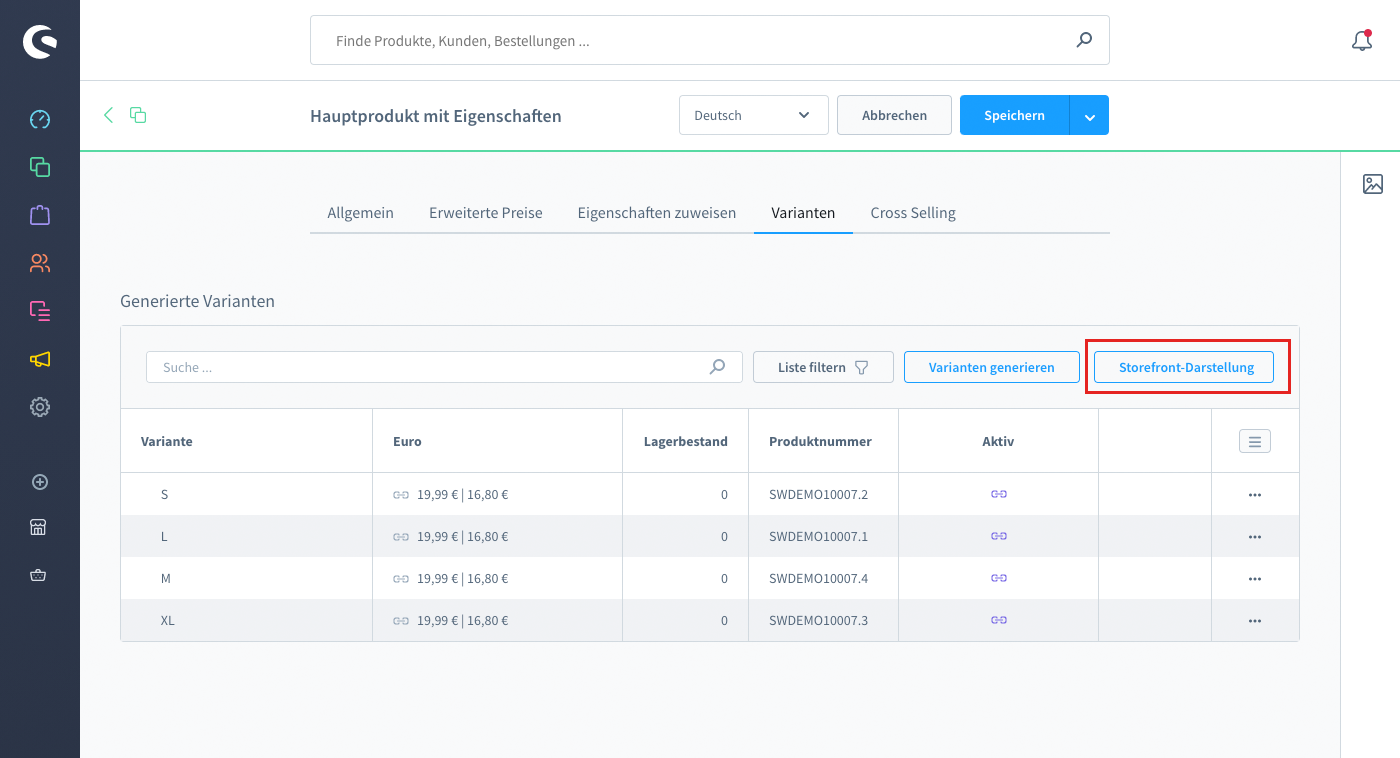Switch to Erweiterte Preise tab

point(486,213)
